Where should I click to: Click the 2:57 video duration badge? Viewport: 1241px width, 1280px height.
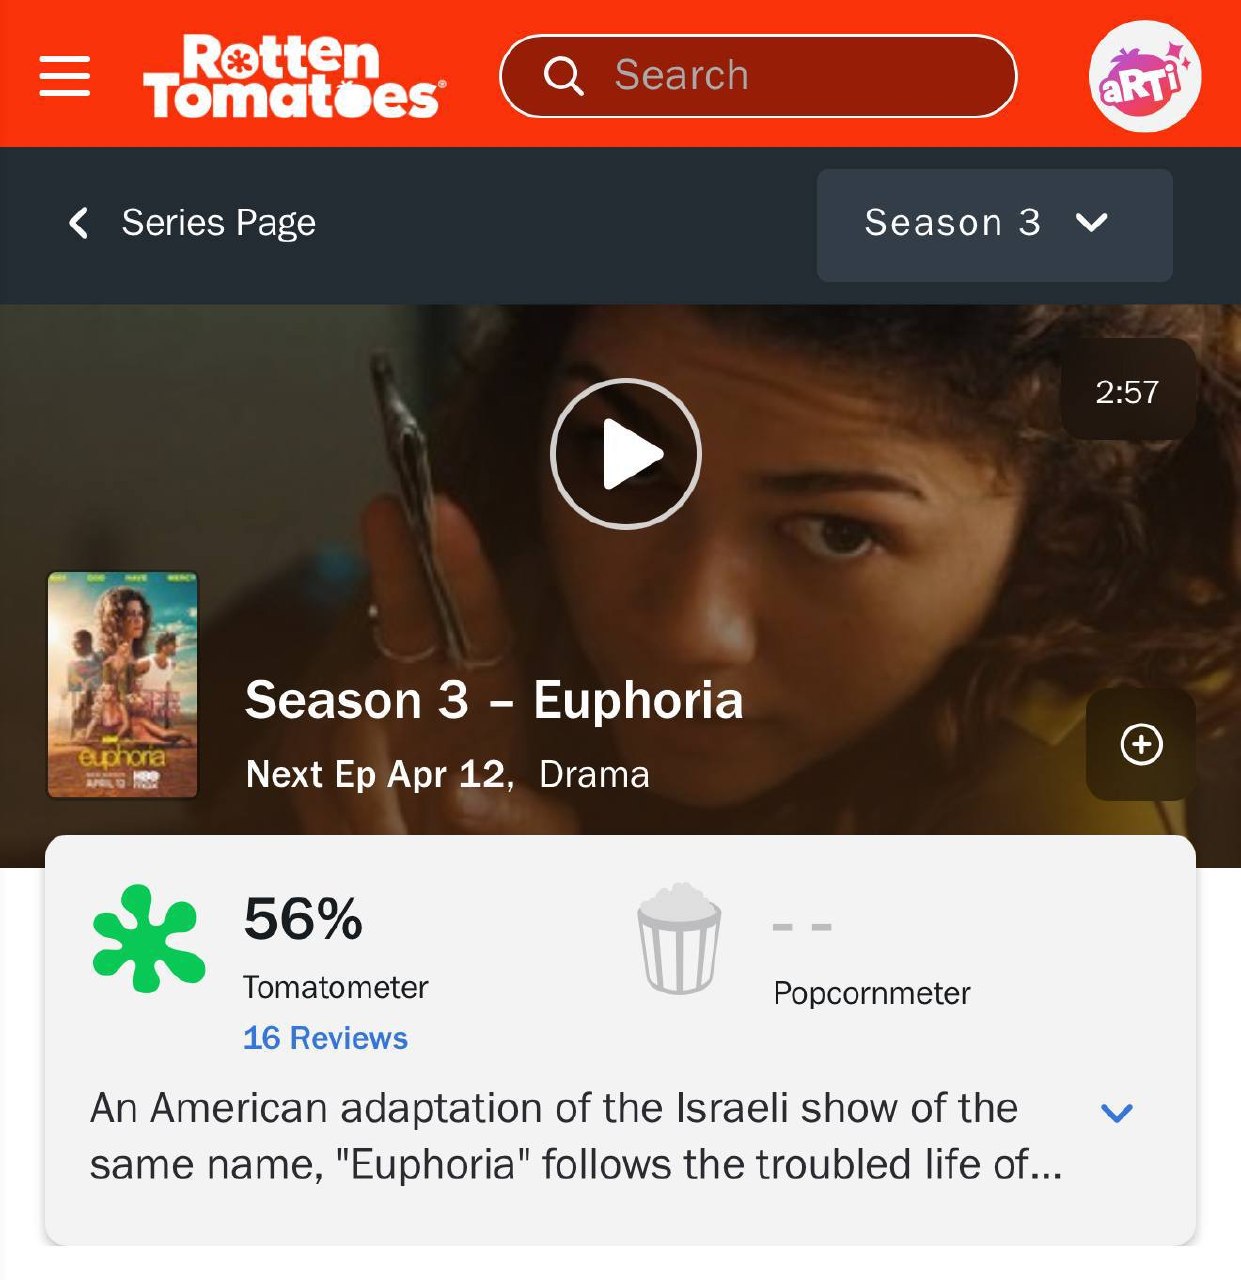[x=1127, y=391]
